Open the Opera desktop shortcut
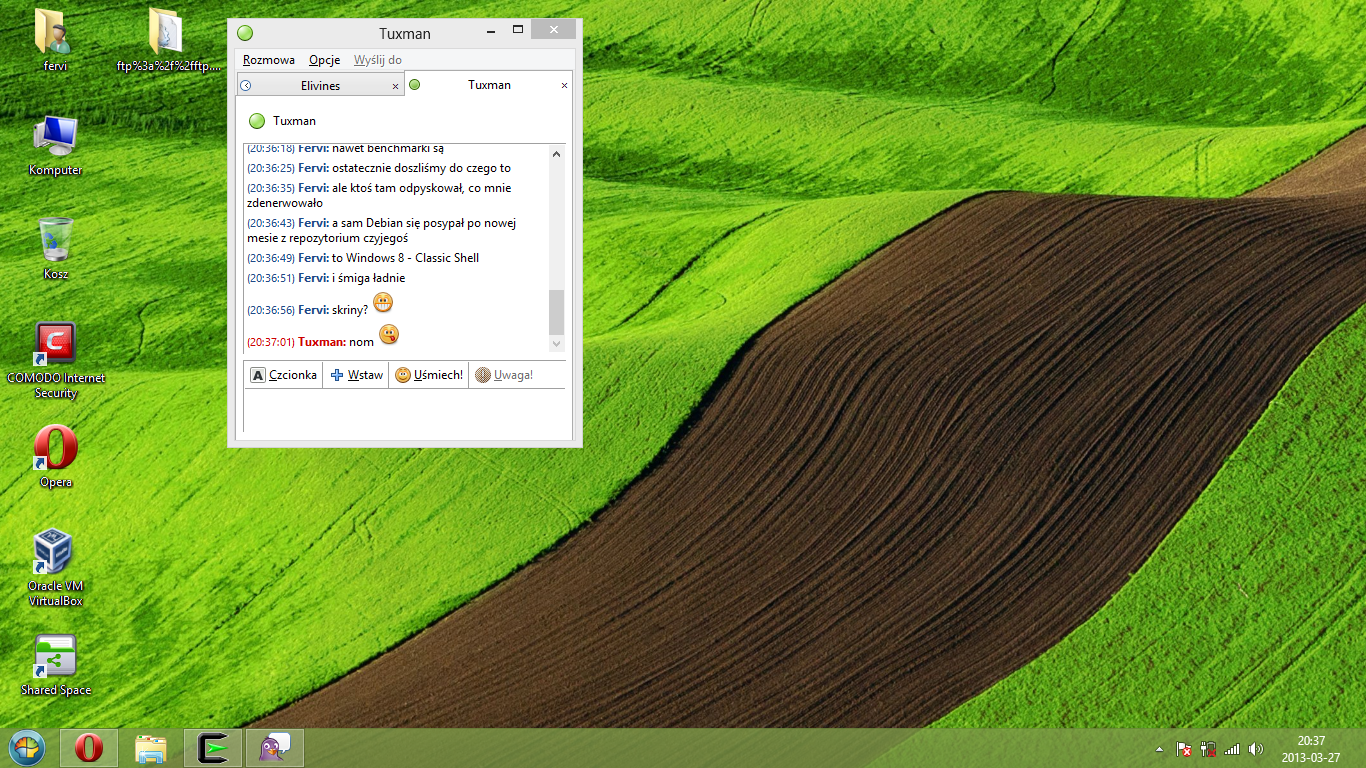 [56, 450]
